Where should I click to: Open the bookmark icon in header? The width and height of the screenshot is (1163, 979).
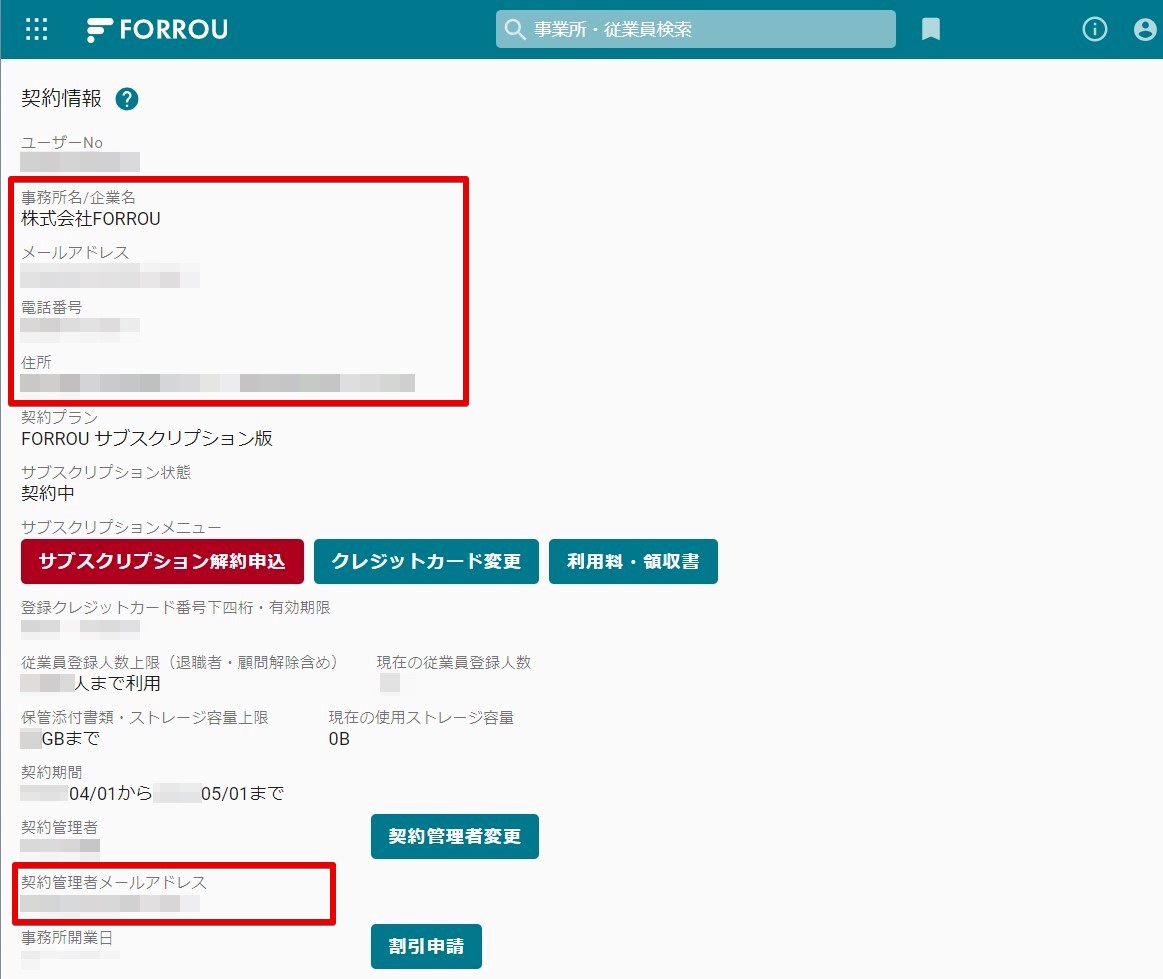930,30
